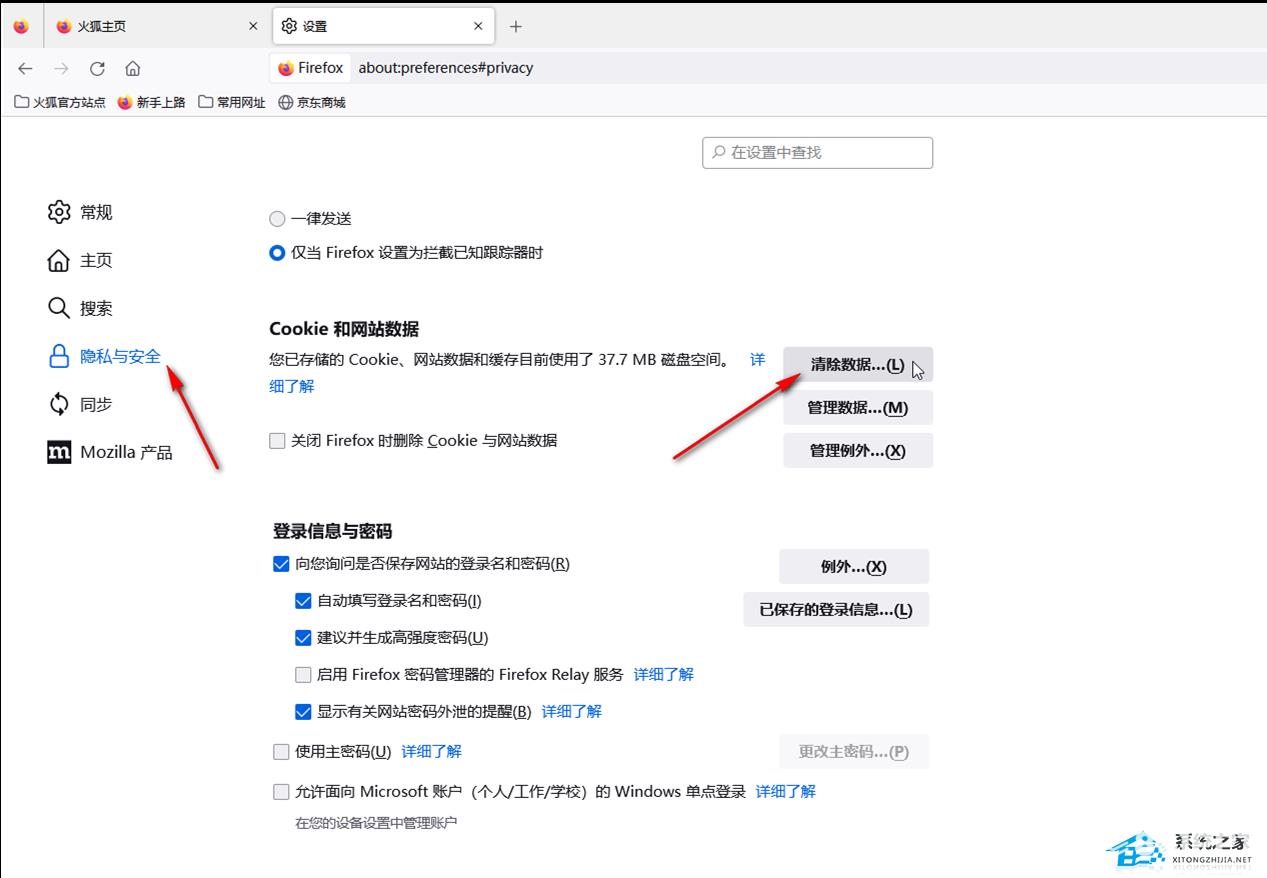This screenshot has width=1267, height=878.
Task: Open the home page via house icon
Action: pyautogui.click(x=132, y=68)
